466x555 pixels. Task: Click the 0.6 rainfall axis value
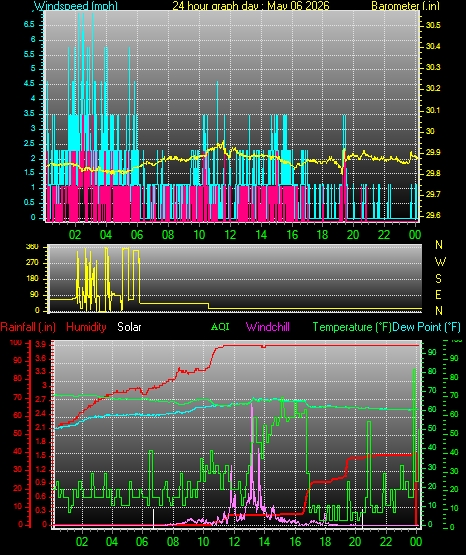[41, 497]
